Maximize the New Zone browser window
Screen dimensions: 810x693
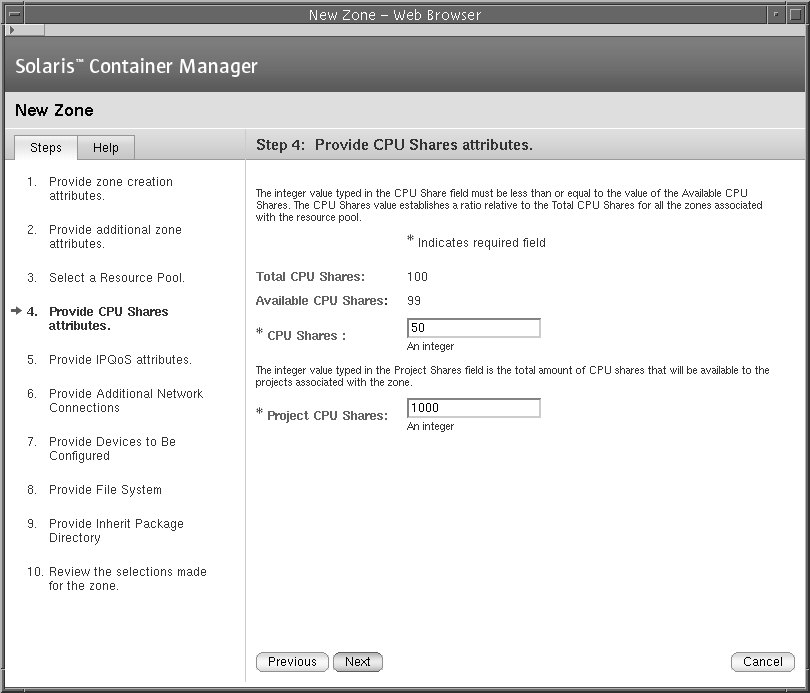[x=795, y=14]
